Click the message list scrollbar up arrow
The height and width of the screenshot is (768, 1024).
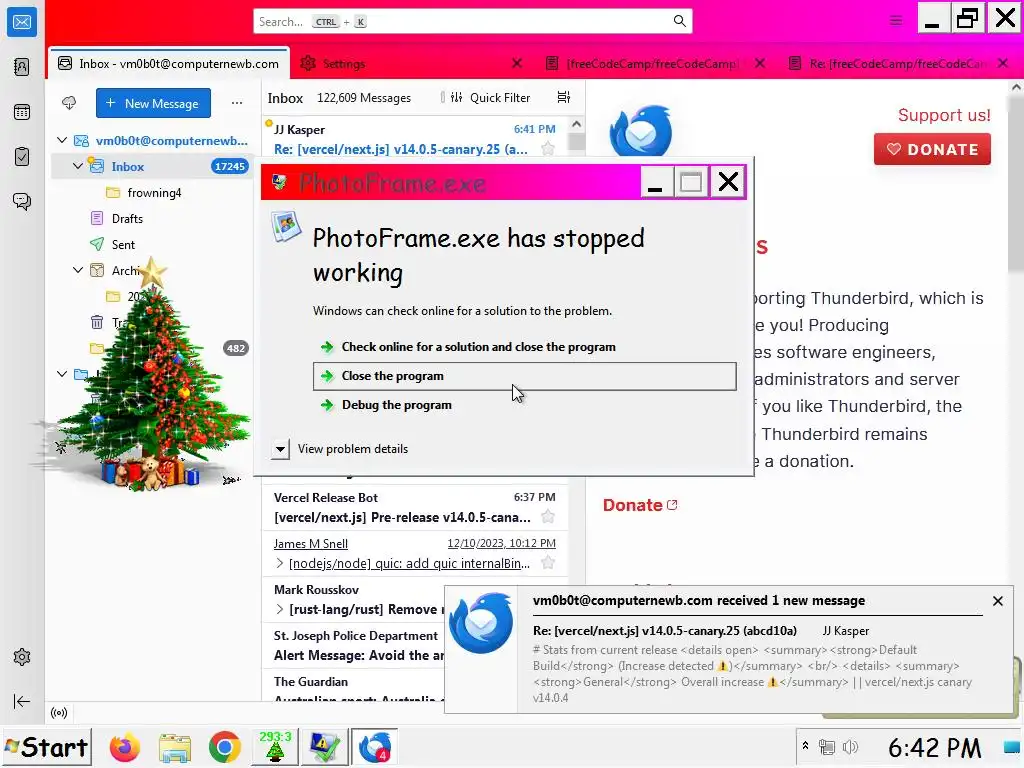click(576, 124)
